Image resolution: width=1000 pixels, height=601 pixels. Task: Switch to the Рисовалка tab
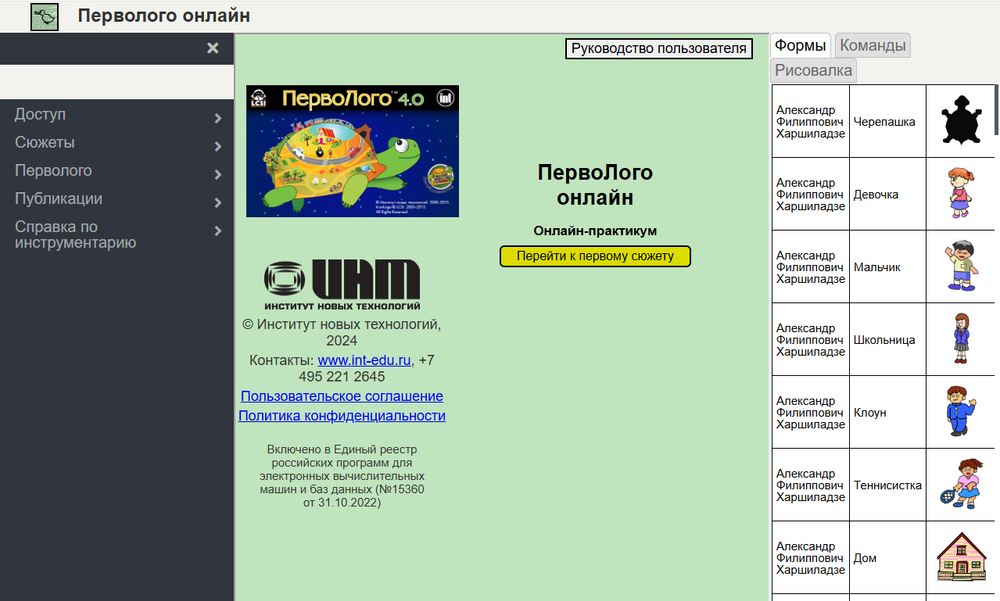click(813, 70)
